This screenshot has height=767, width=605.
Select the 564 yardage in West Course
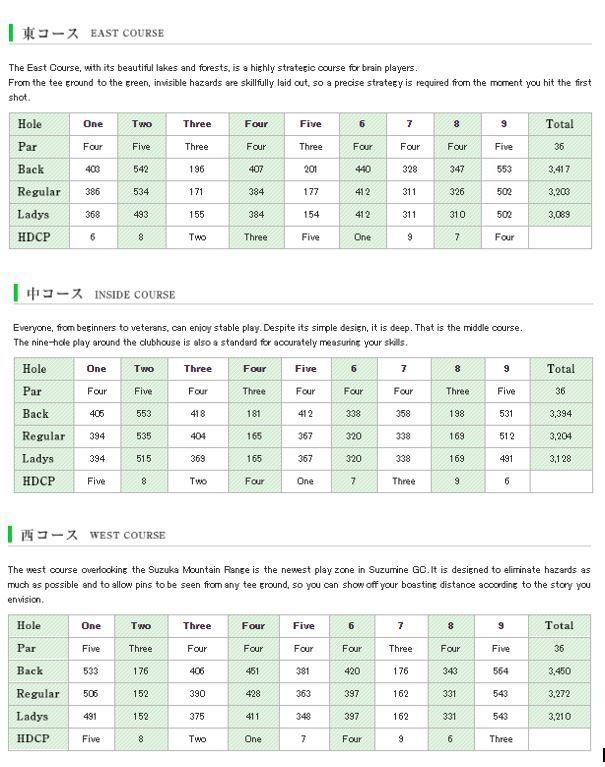(501, 671)
